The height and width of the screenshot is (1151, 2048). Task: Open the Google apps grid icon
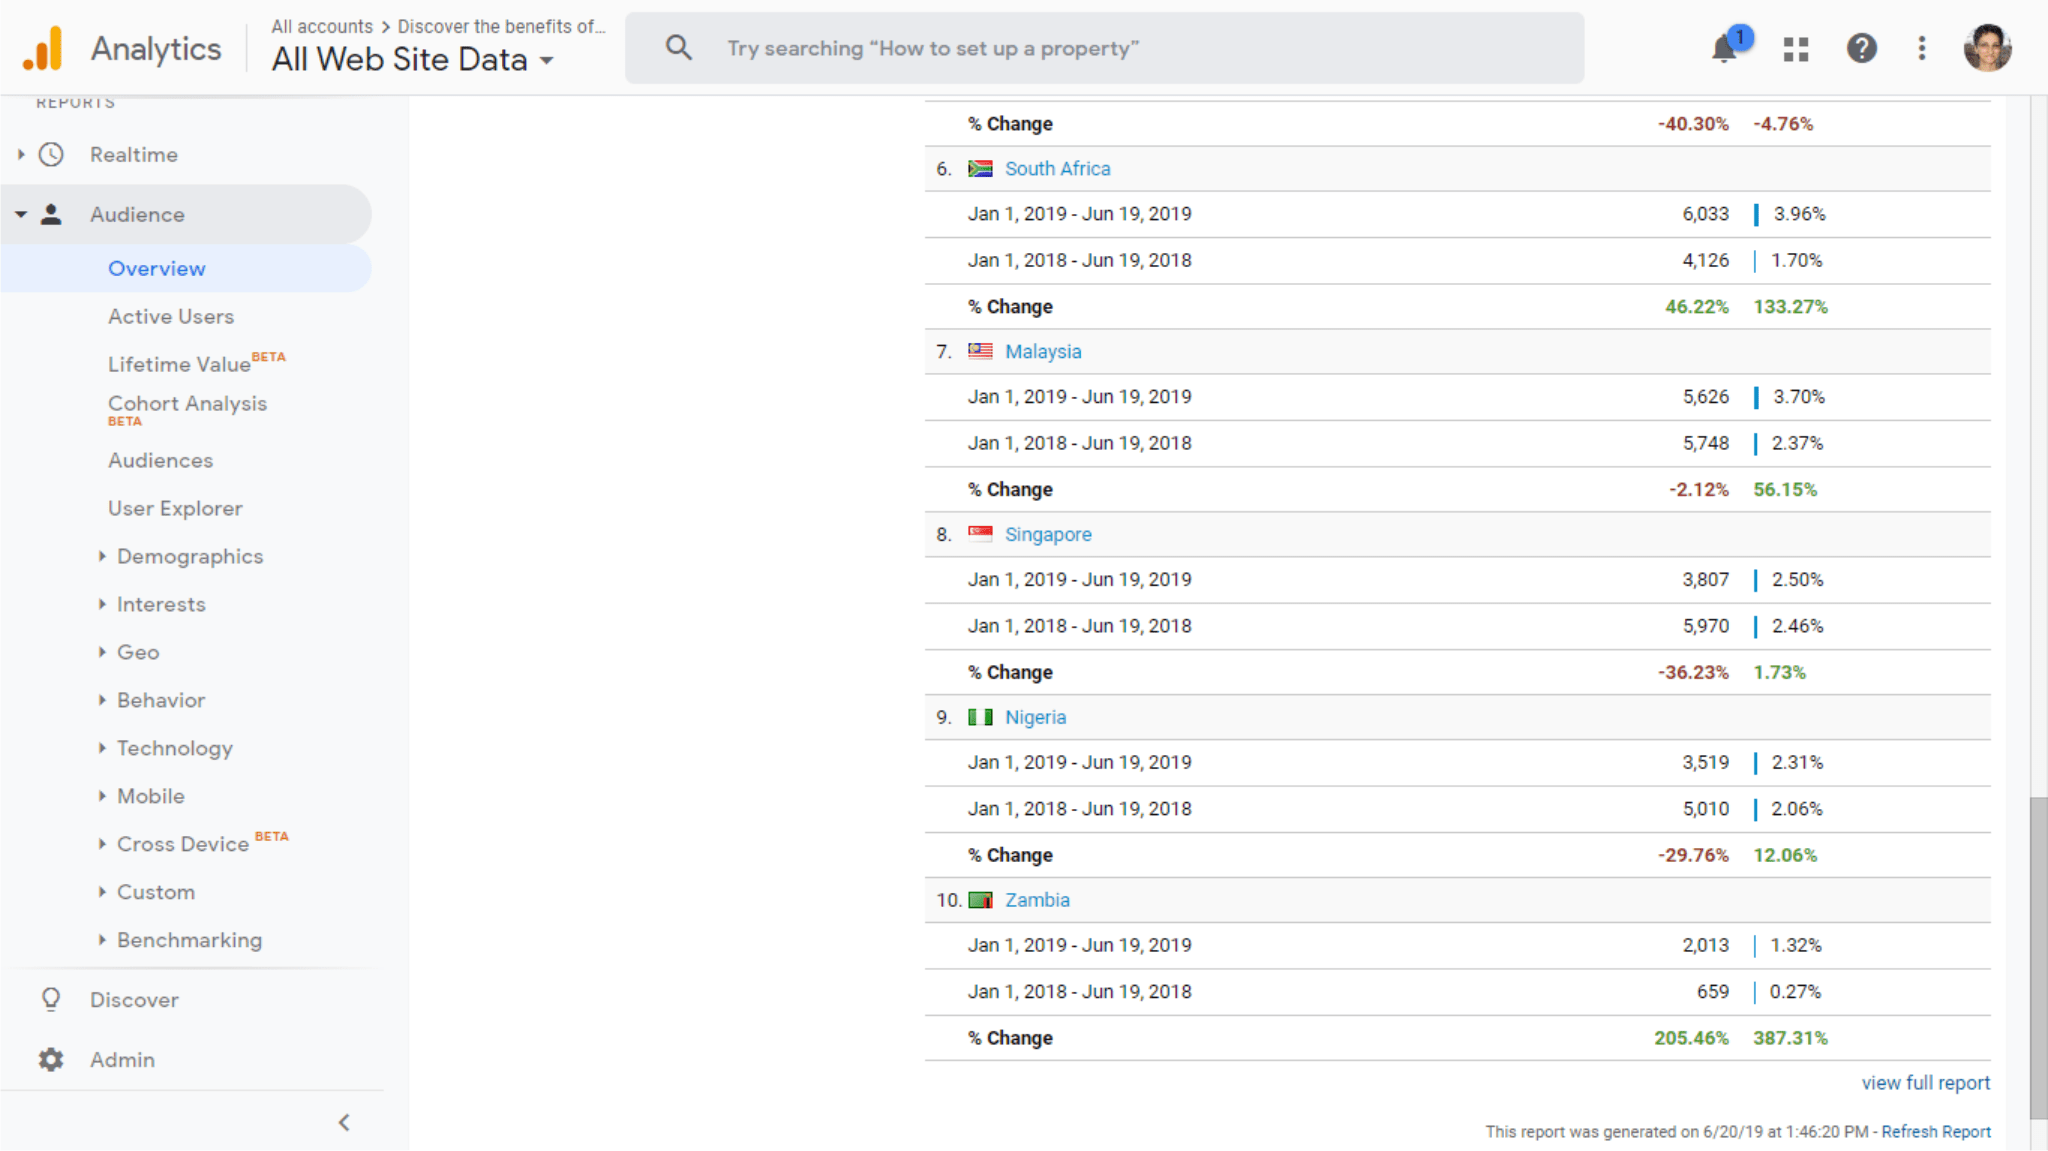pos(1796,49)
